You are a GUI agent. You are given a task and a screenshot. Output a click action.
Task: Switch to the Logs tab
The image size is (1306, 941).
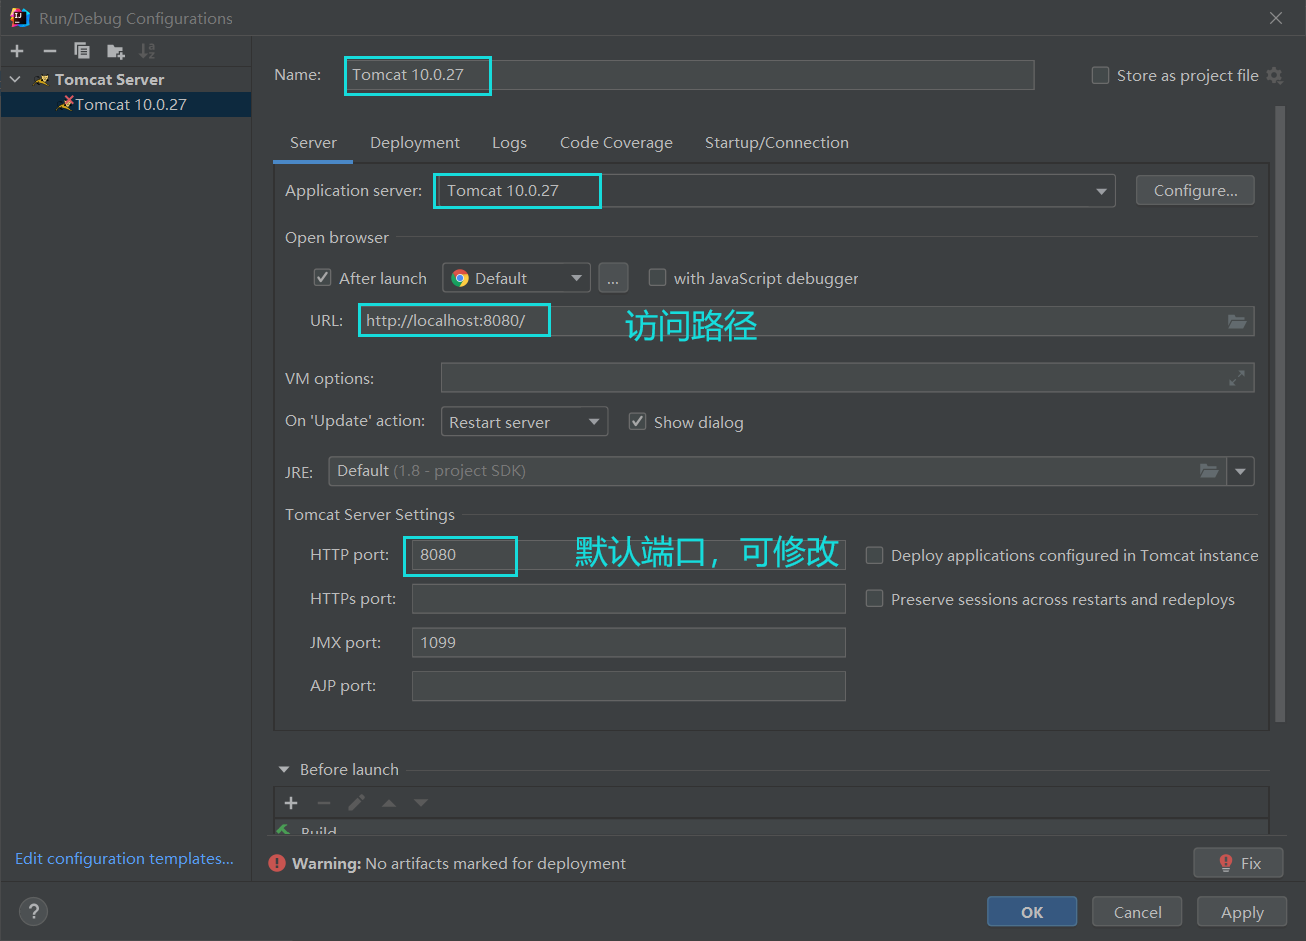pos(509,143)
